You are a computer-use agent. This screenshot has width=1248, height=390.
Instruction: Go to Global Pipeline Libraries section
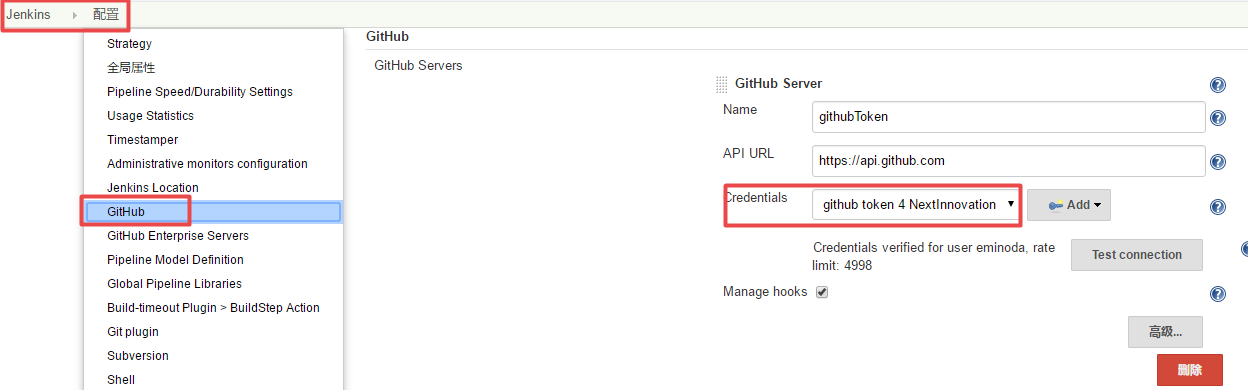pos(174,284)
